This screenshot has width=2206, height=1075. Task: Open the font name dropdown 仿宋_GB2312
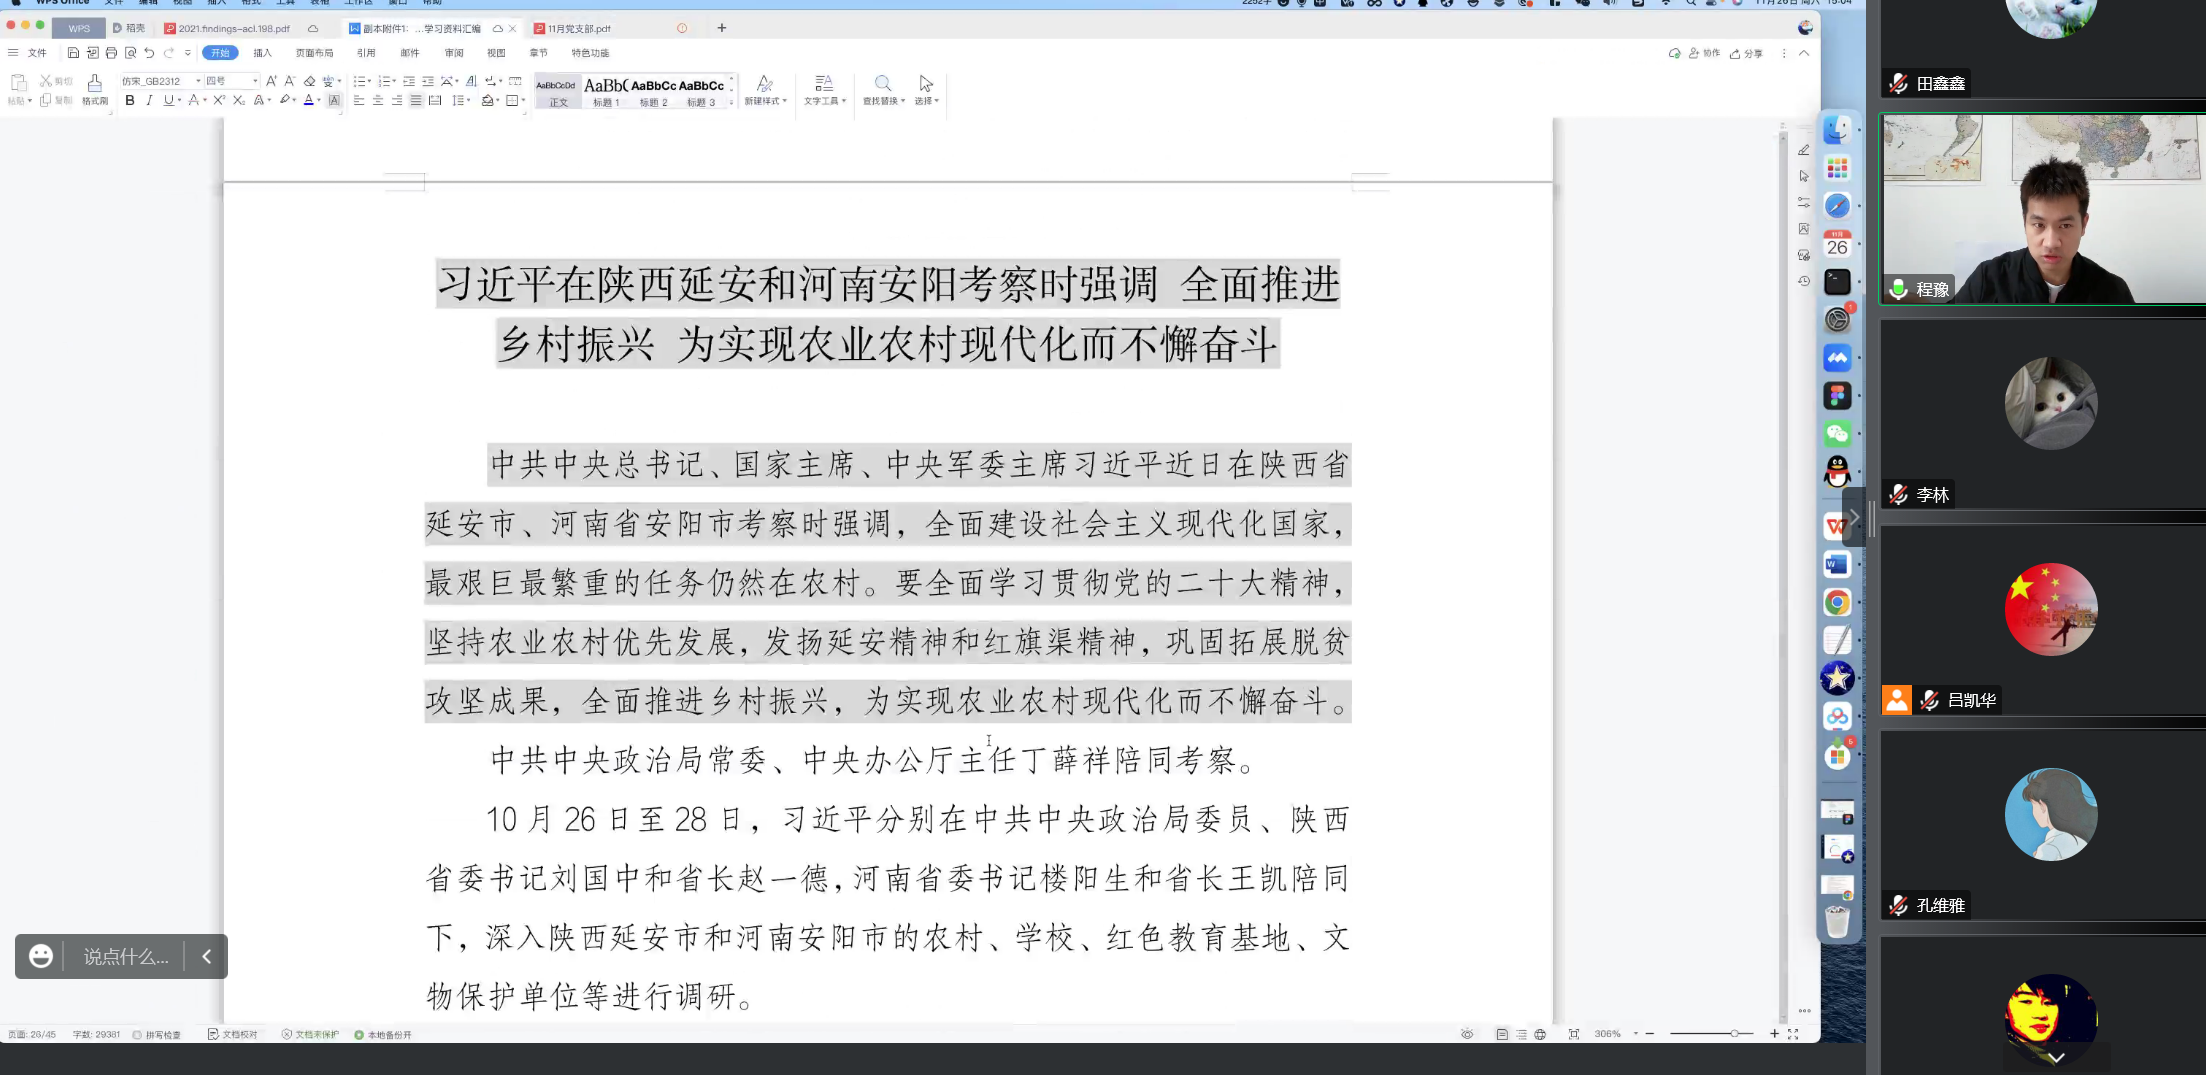click(x=160, y=81)
